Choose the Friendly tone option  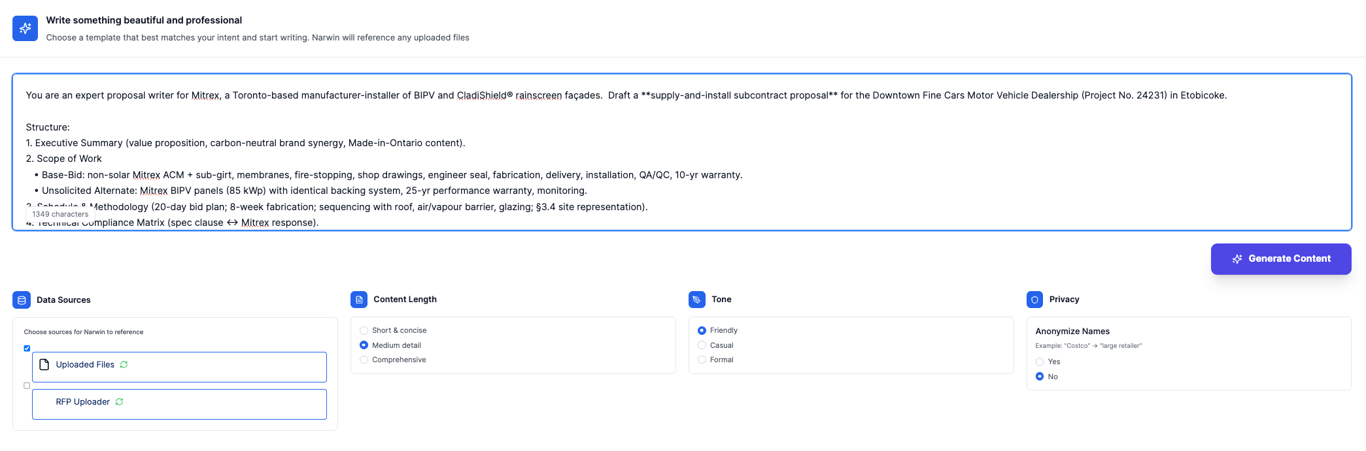pyautogui.click(x=702, y=330)
